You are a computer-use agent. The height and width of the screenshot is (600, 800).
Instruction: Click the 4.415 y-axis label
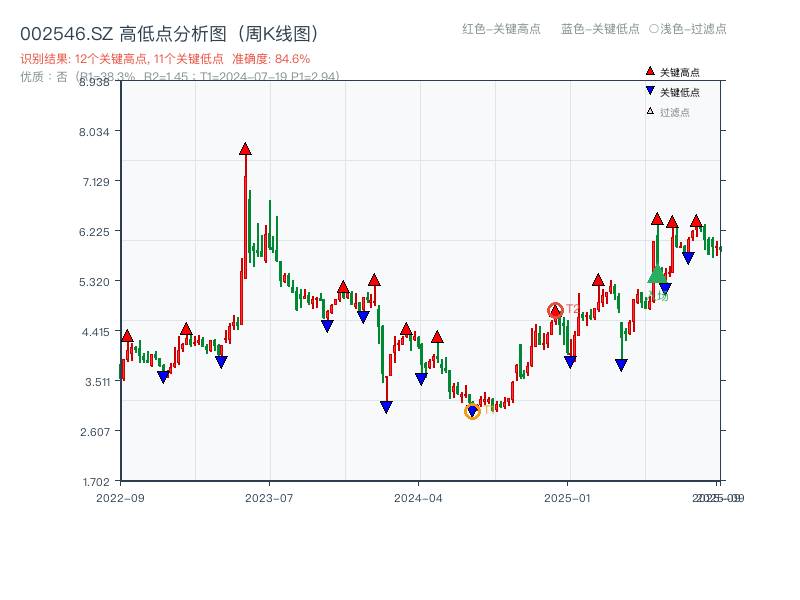95,332
